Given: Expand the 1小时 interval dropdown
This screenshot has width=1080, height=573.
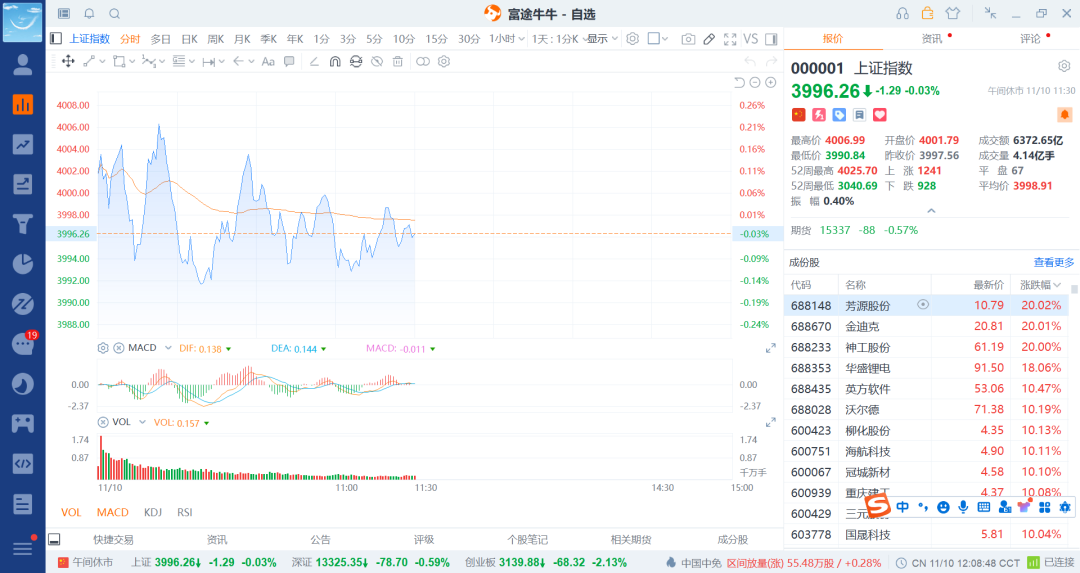Looking at the screenshot, I should pyautogui.click(x=507, y=39).
